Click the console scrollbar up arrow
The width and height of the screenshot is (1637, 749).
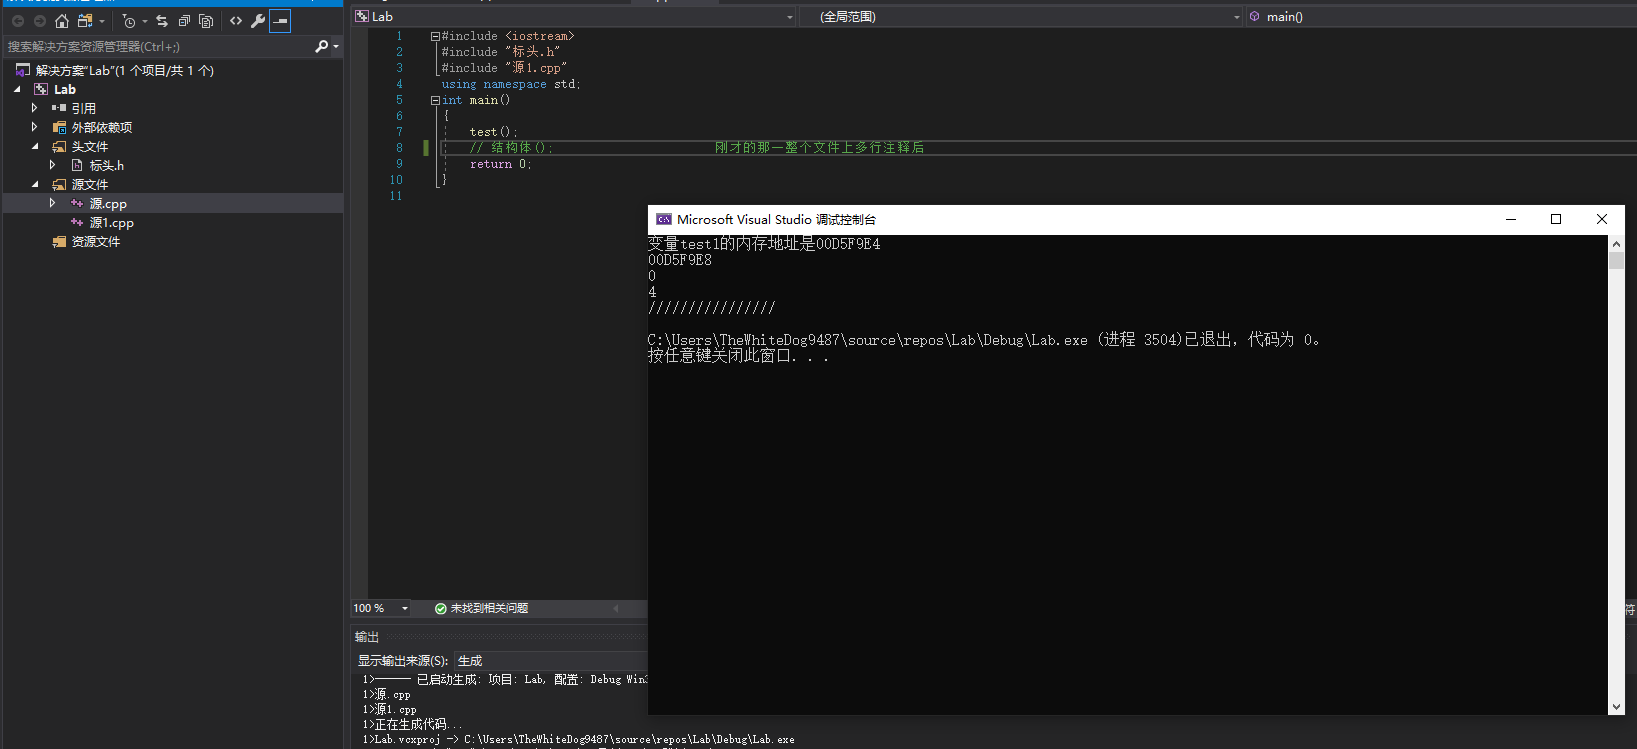point(1616,244)
